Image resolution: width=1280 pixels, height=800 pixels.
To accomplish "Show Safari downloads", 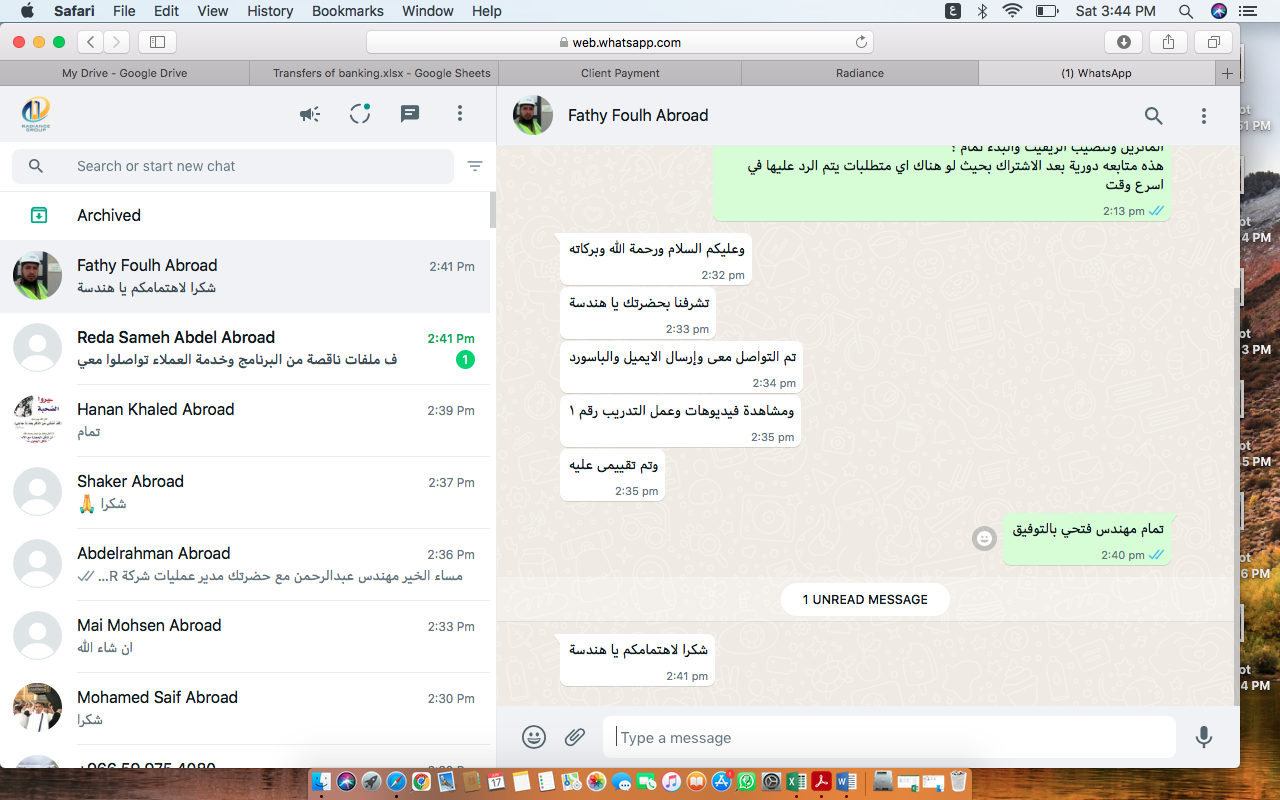I will pos(1124,42).
